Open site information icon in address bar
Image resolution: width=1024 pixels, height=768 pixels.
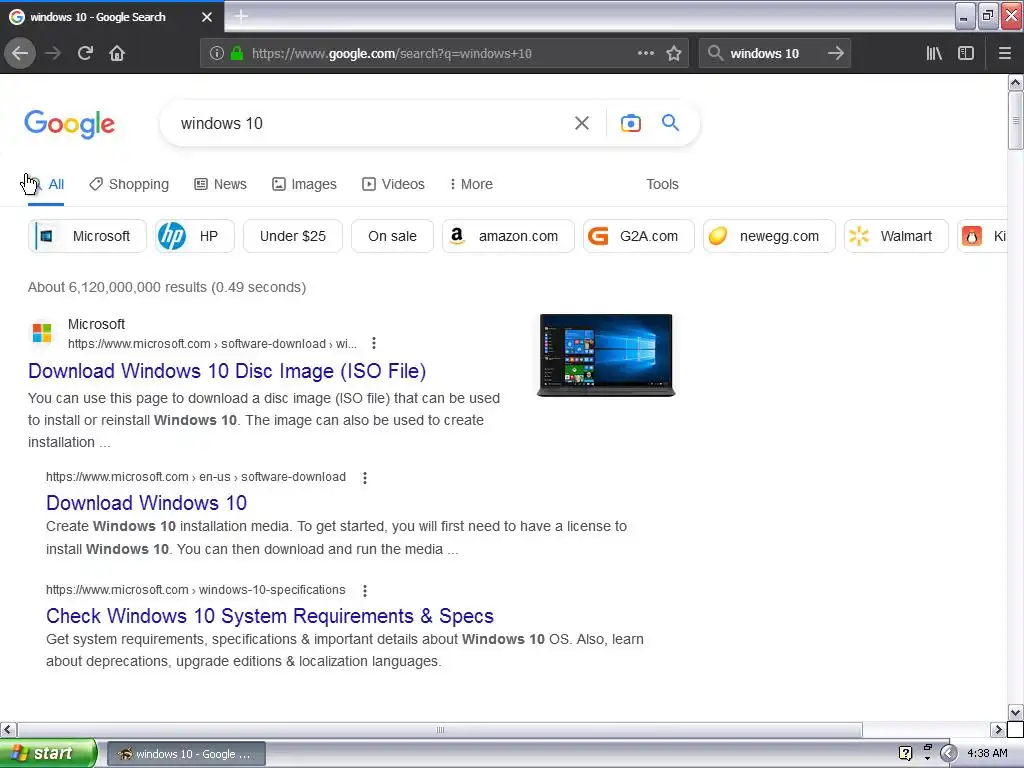pos(216,53)
